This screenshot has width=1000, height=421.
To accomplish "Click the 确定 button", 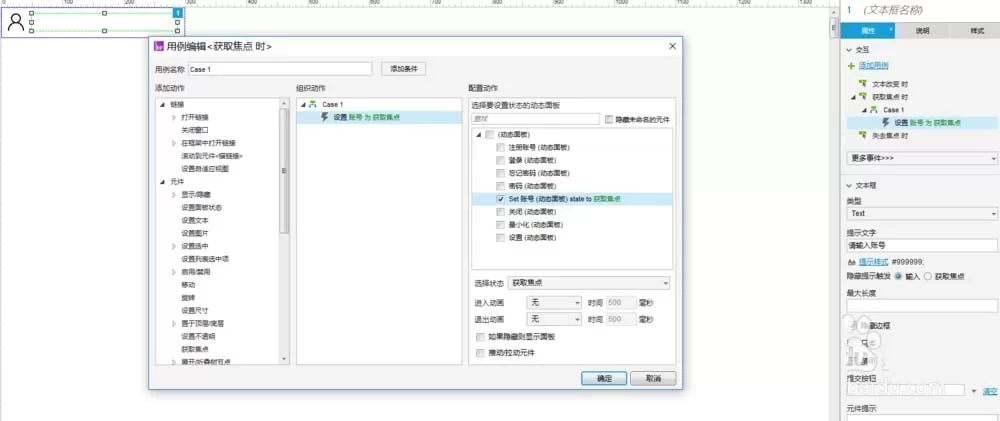I will 604,378.
